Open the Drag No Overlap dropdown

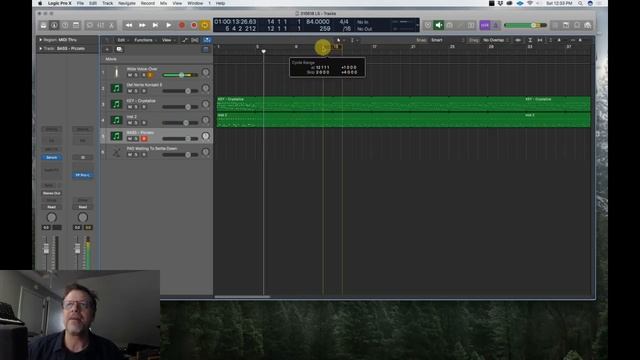pyautogui.click(x=496, y=40)
